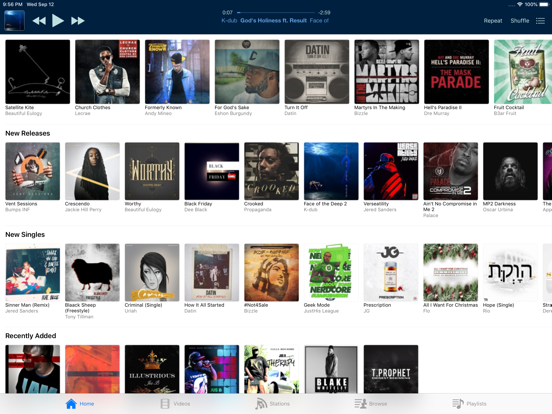552x414 pixels.
Task: Tap Dre Murray artist name
Action: [x=437, y=113]
